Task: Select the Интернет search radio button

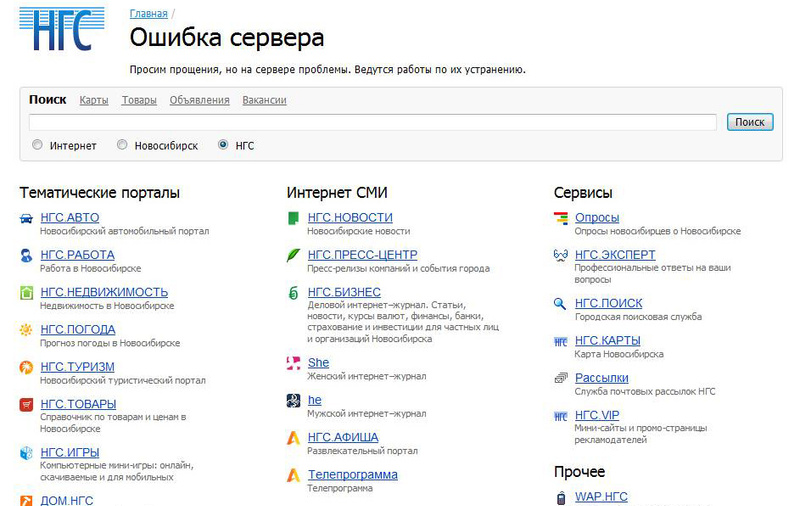Action: point(37,145)
